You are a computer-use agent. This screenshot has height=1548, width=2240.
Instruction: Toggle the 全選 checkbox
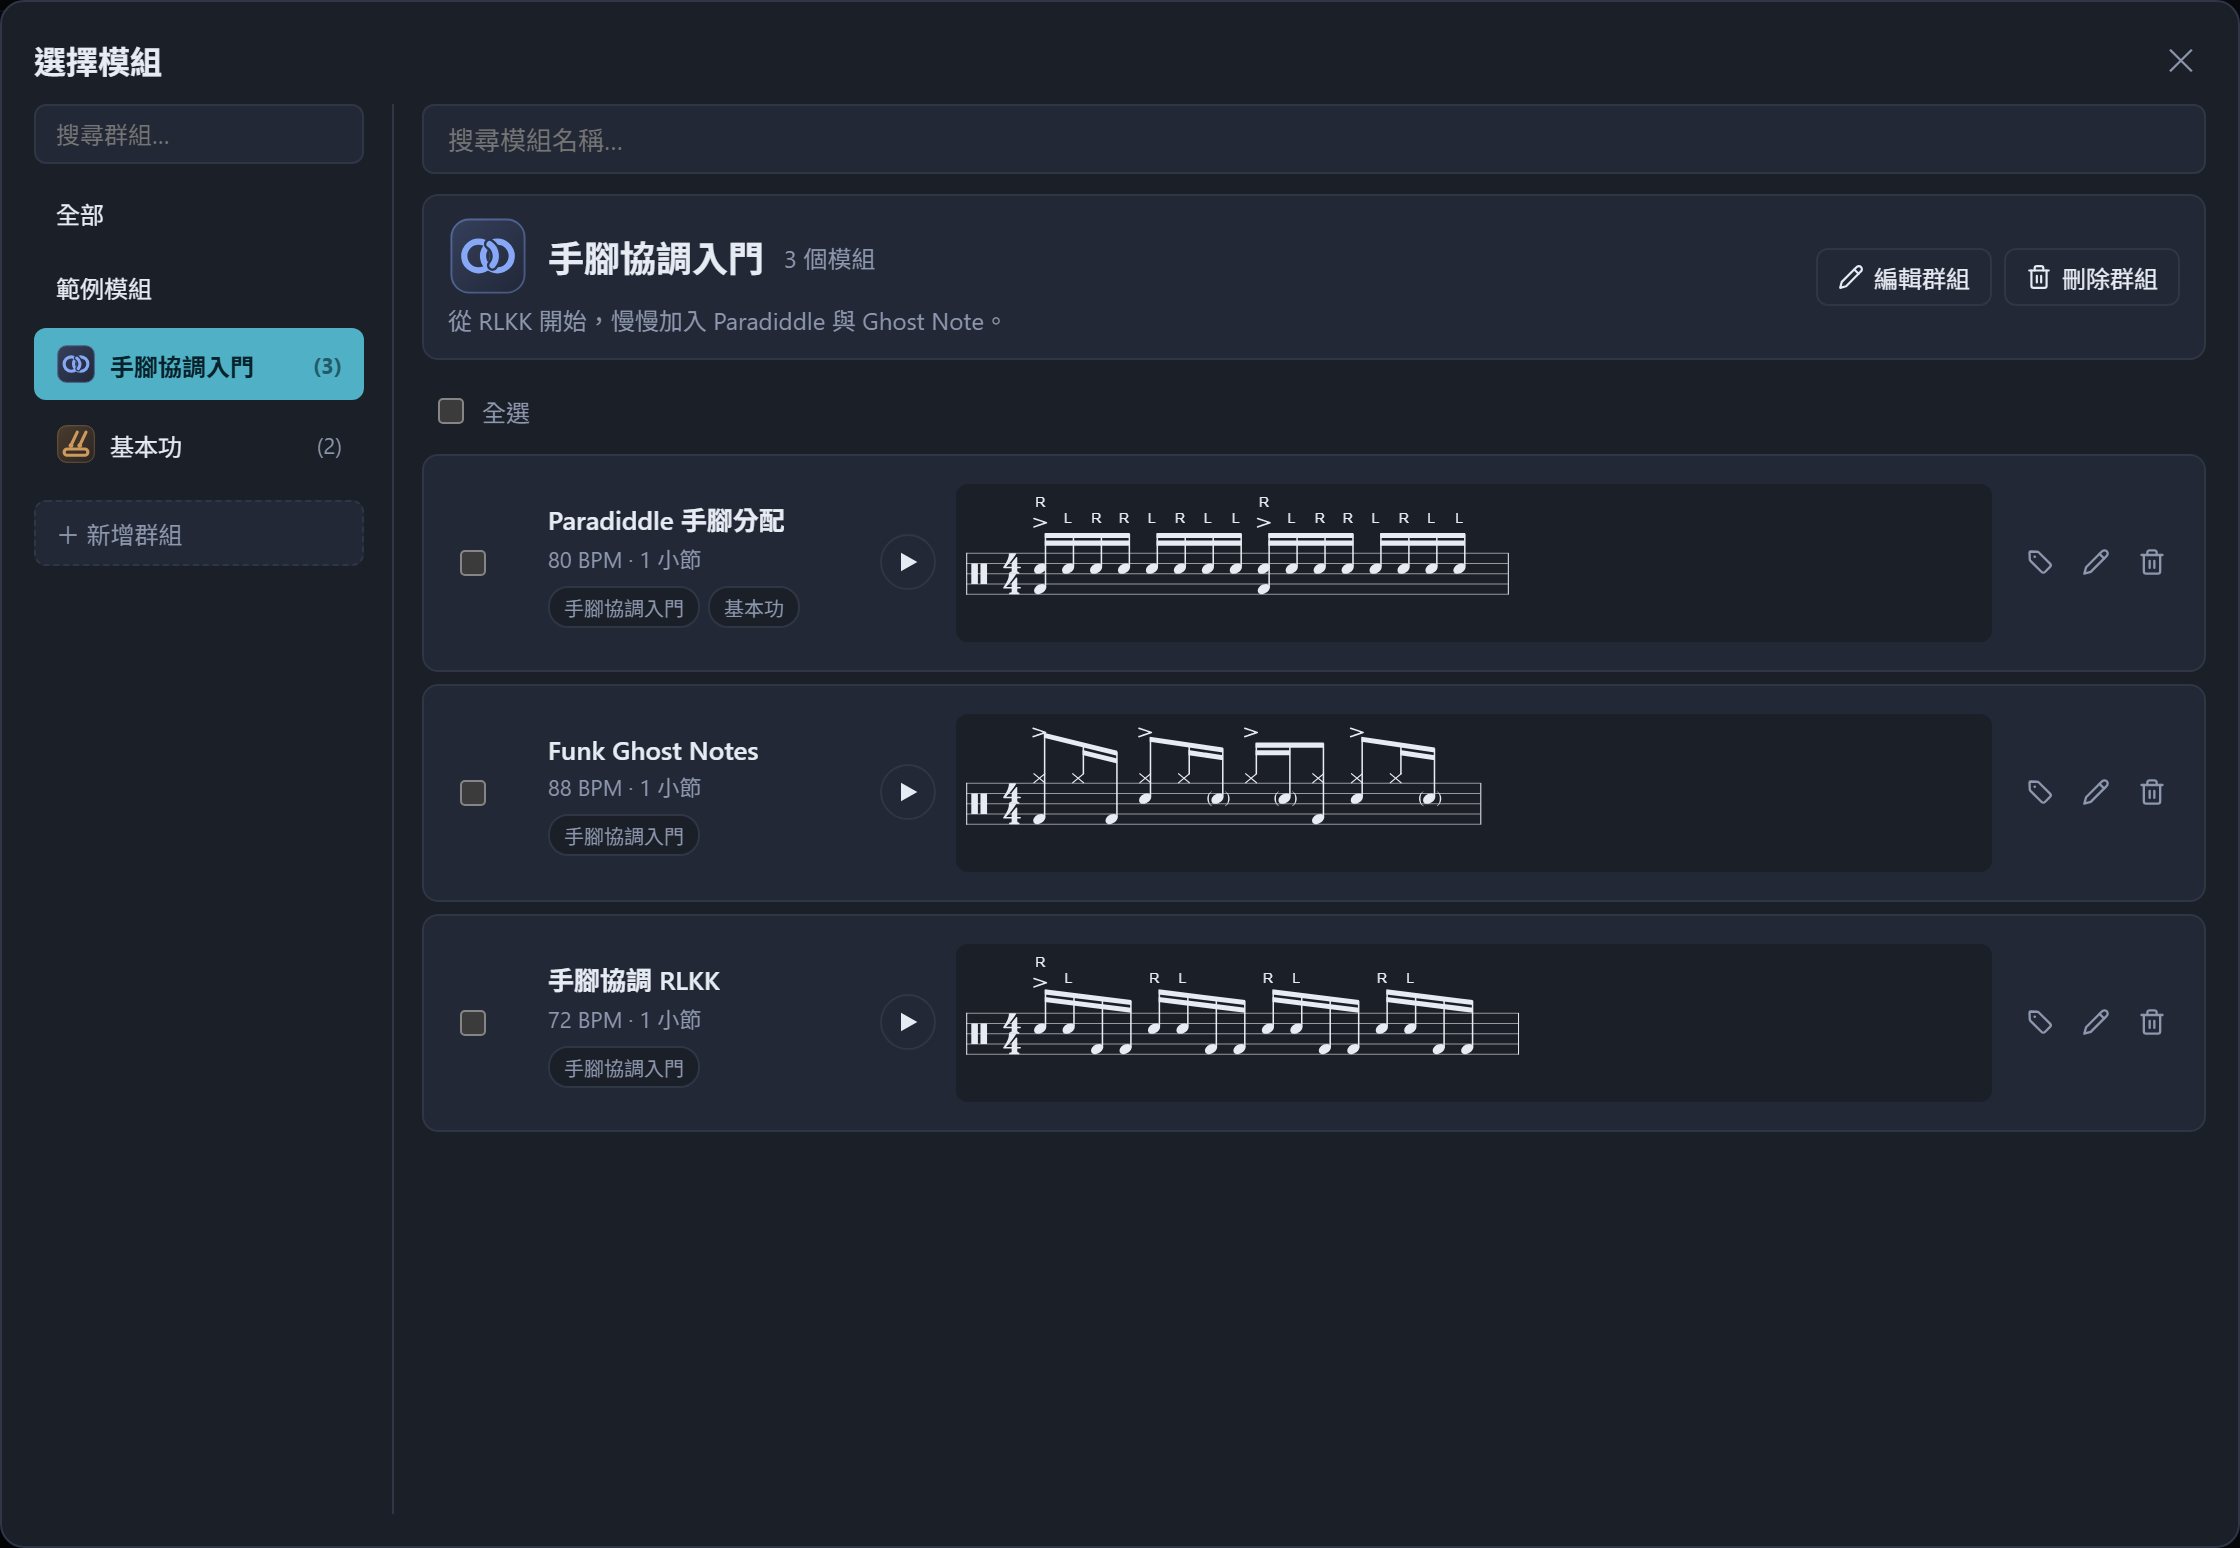451,411
